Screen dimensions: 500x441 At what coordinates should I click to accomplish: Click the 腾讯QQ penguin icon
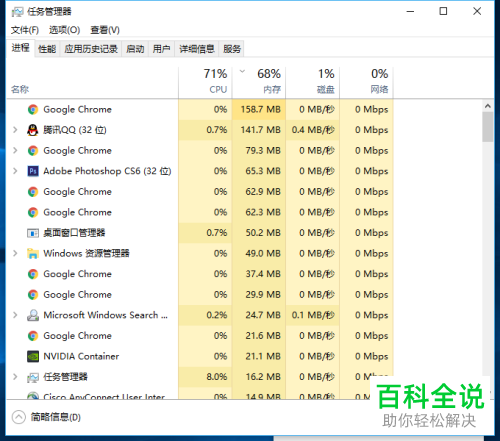click(x=33, y=130)
